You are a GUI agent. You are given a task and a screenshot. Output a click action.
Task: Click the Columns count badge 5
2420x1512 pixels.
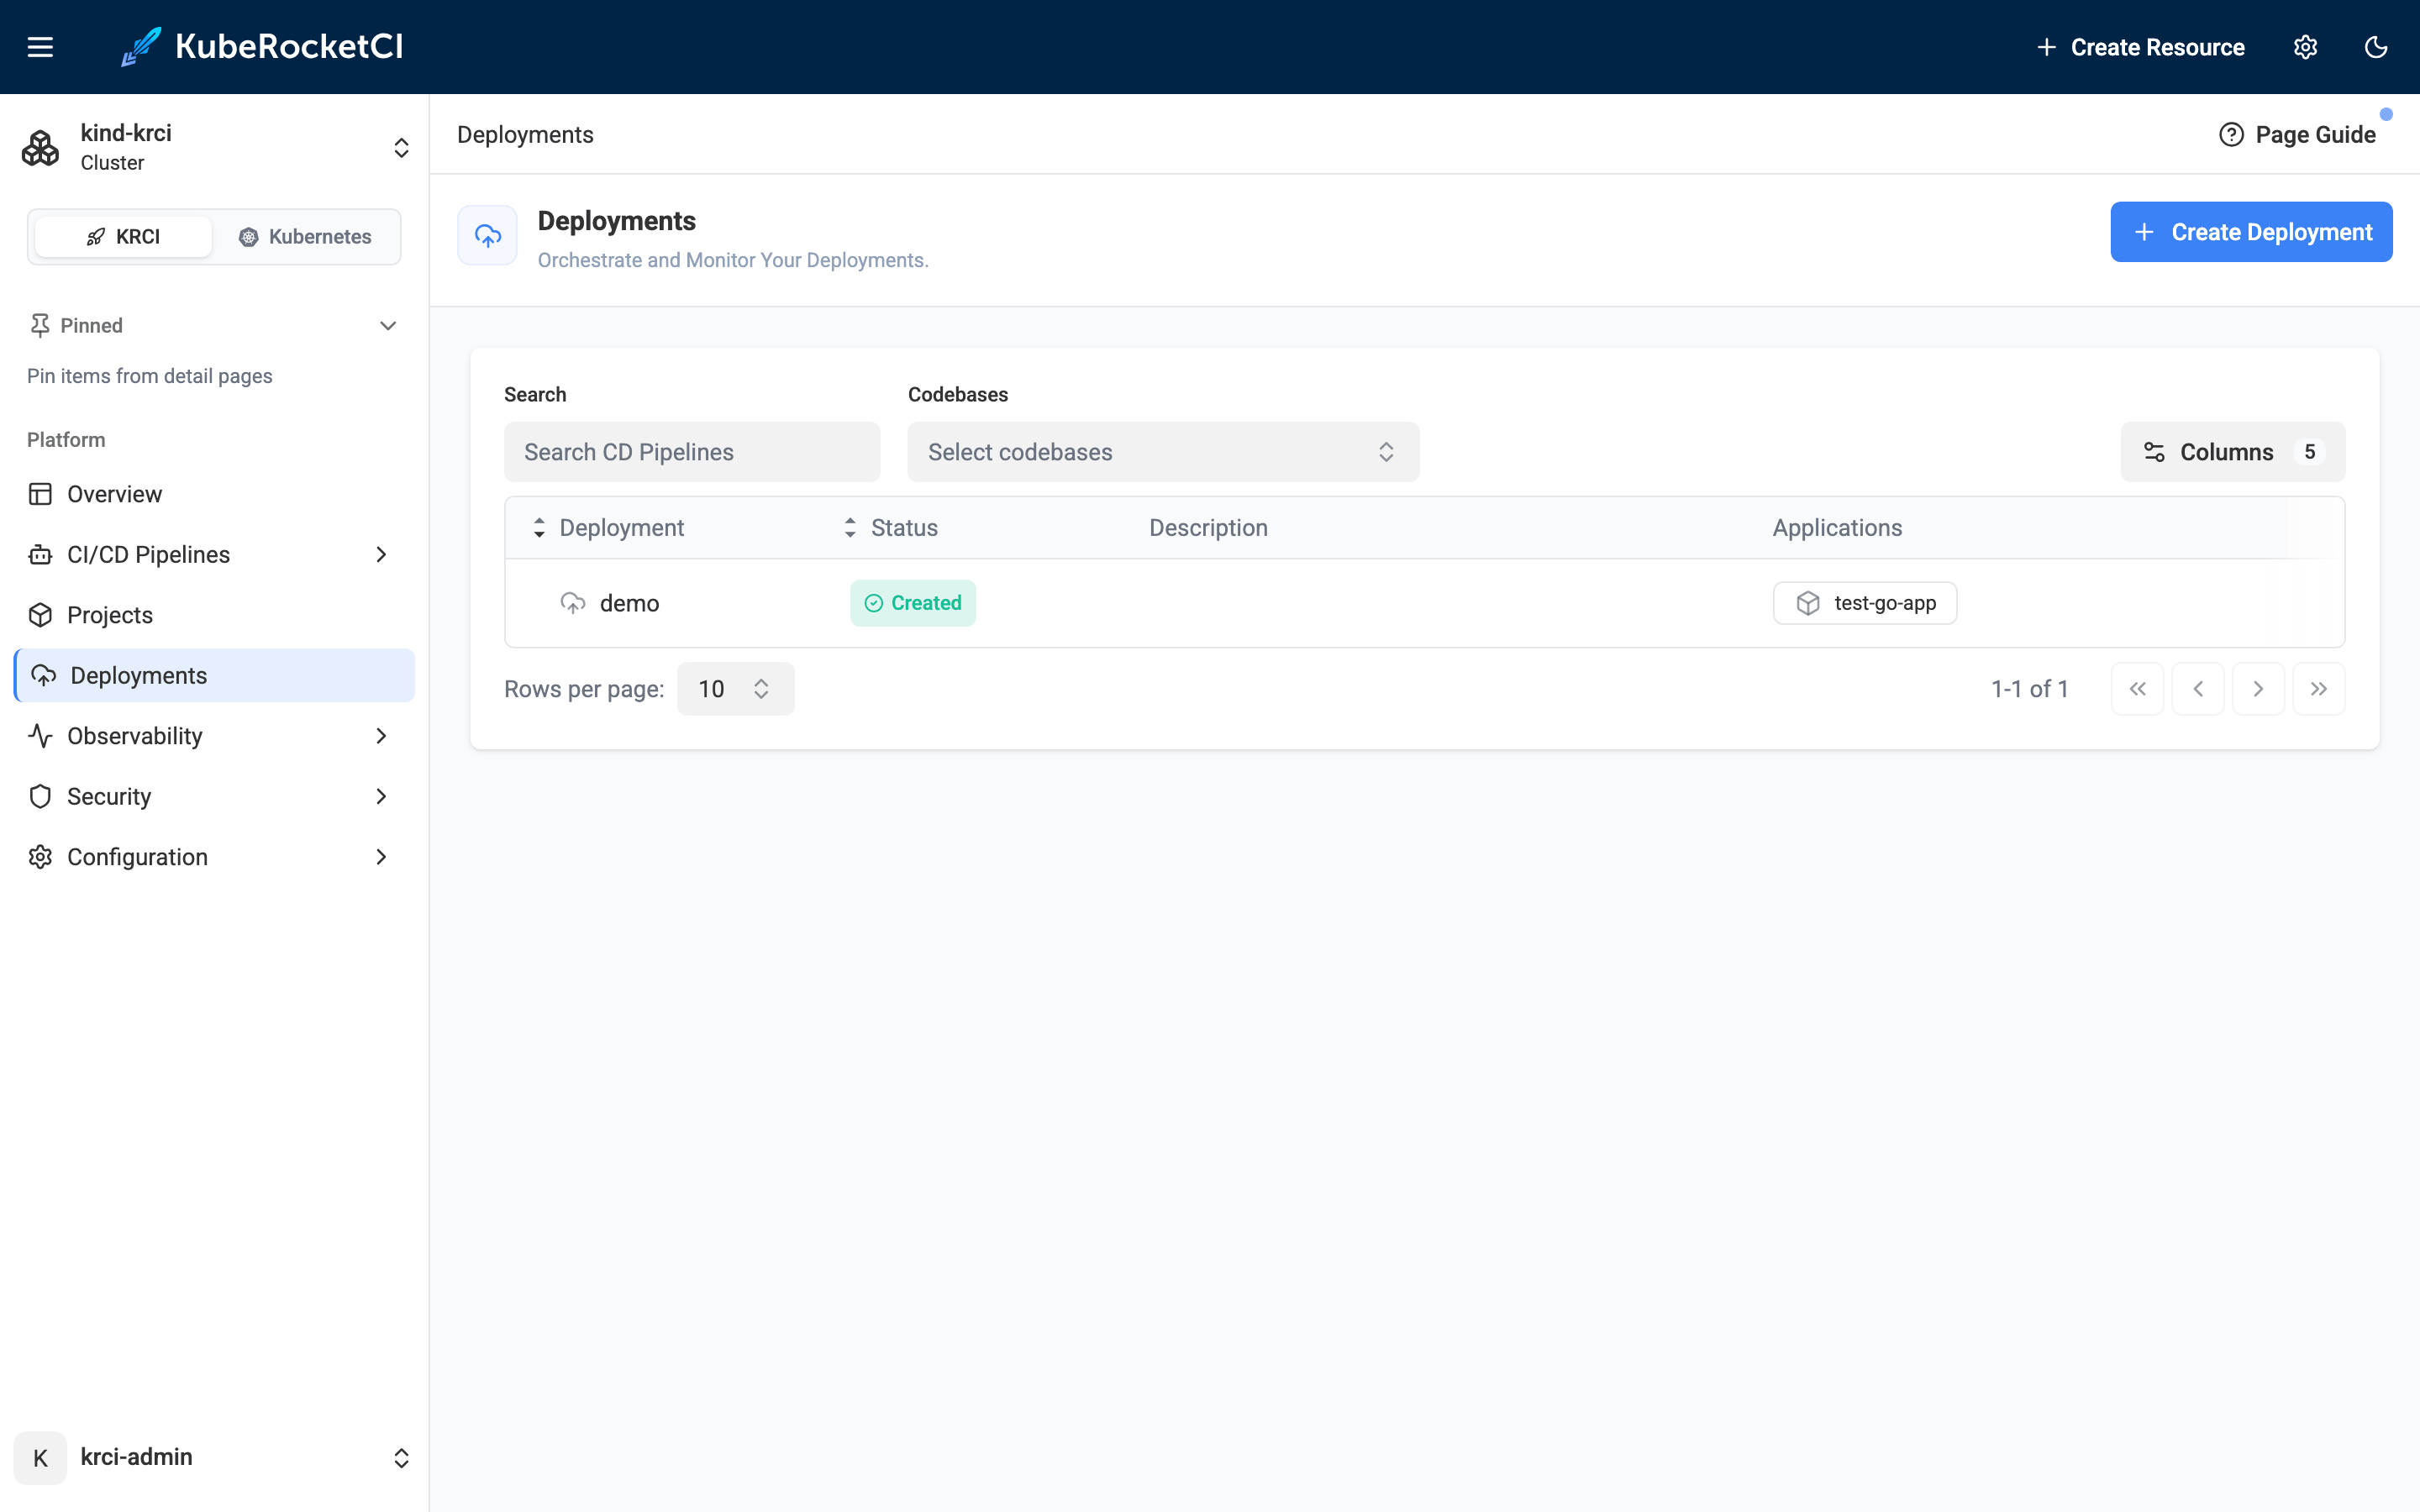[2309, 452]
